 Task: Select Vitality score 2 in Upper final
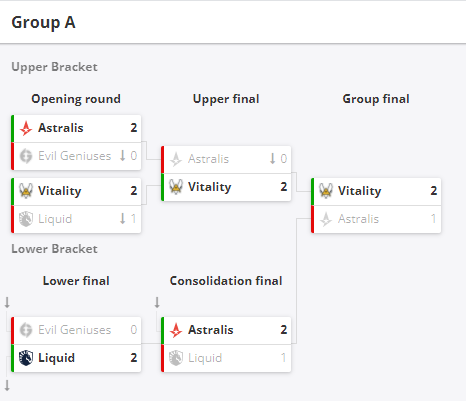284,187
